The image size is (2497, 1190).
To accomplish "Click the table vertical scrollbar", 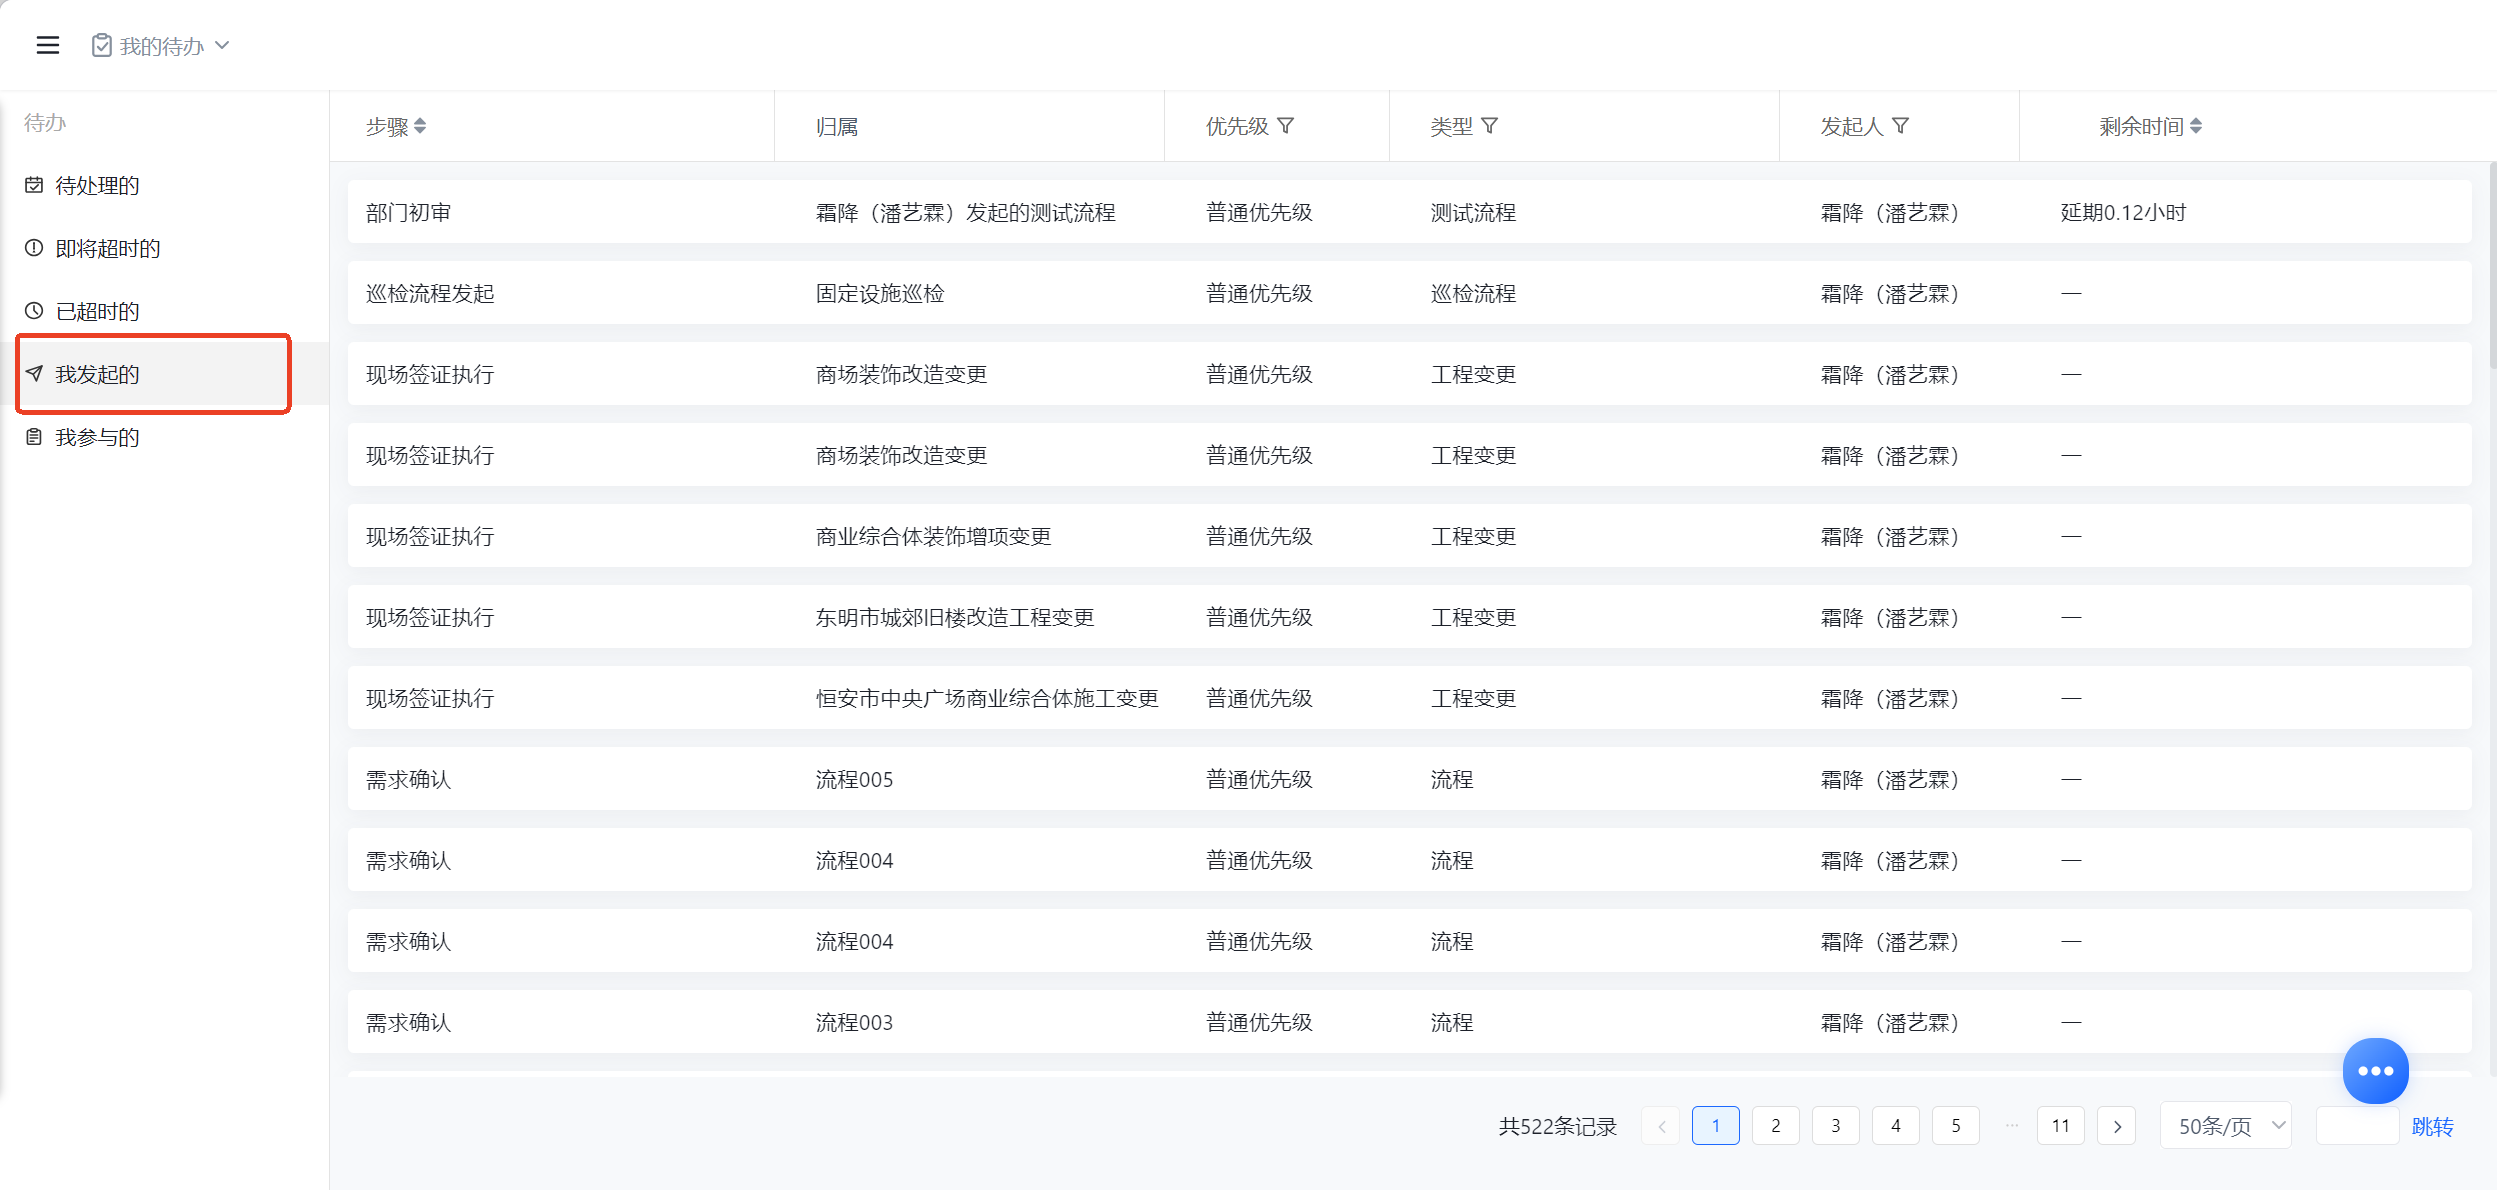I will 2492,265.
